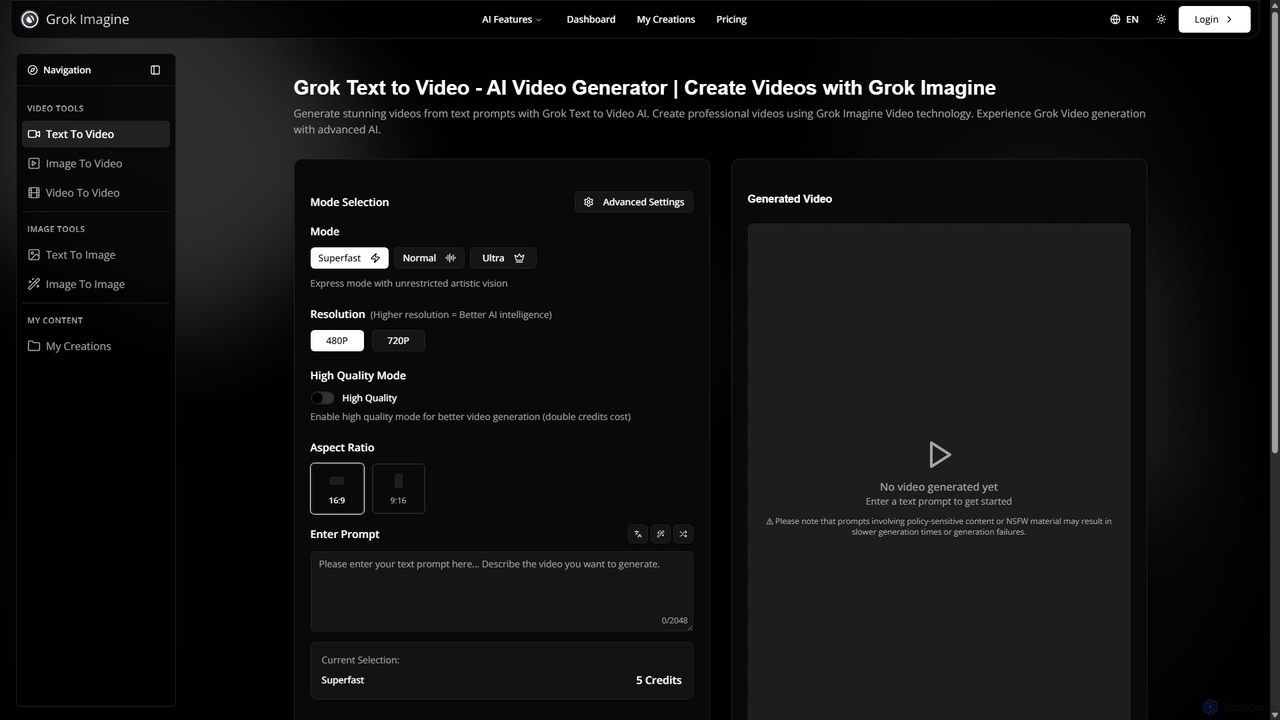This screenshot has width=1280, height=720.
Task: Click the shuffle random prompt icon
Action: (x=683, y=534)
